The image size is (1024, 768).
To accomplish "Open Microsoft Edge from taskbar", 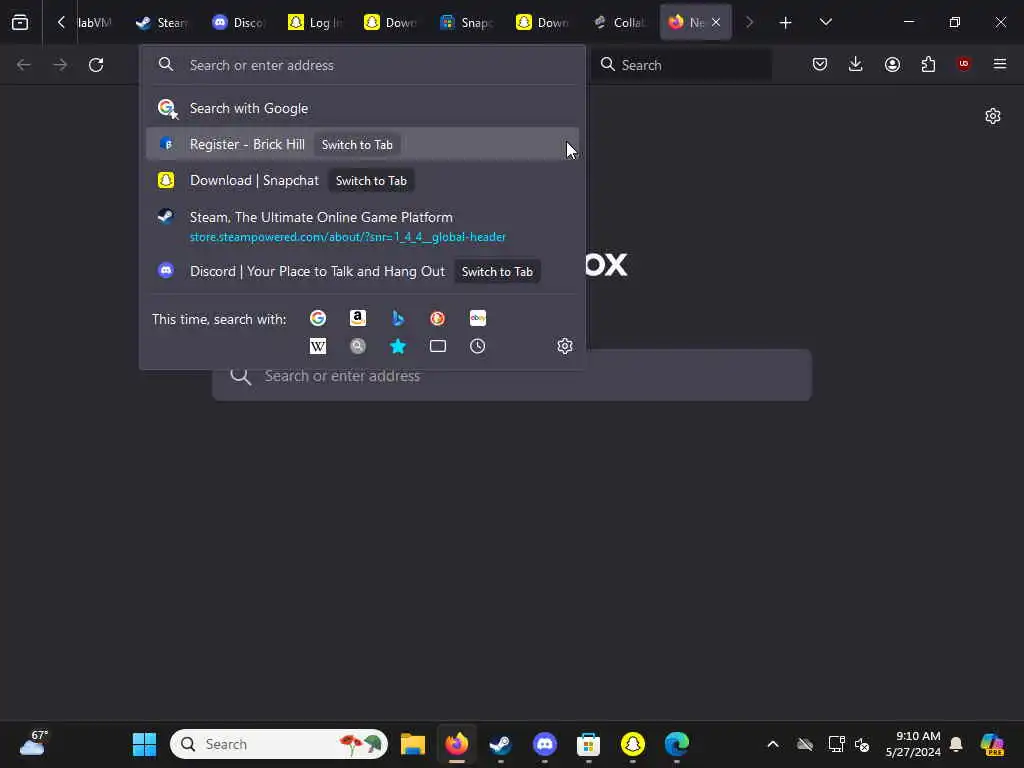I will click(677, 744).
